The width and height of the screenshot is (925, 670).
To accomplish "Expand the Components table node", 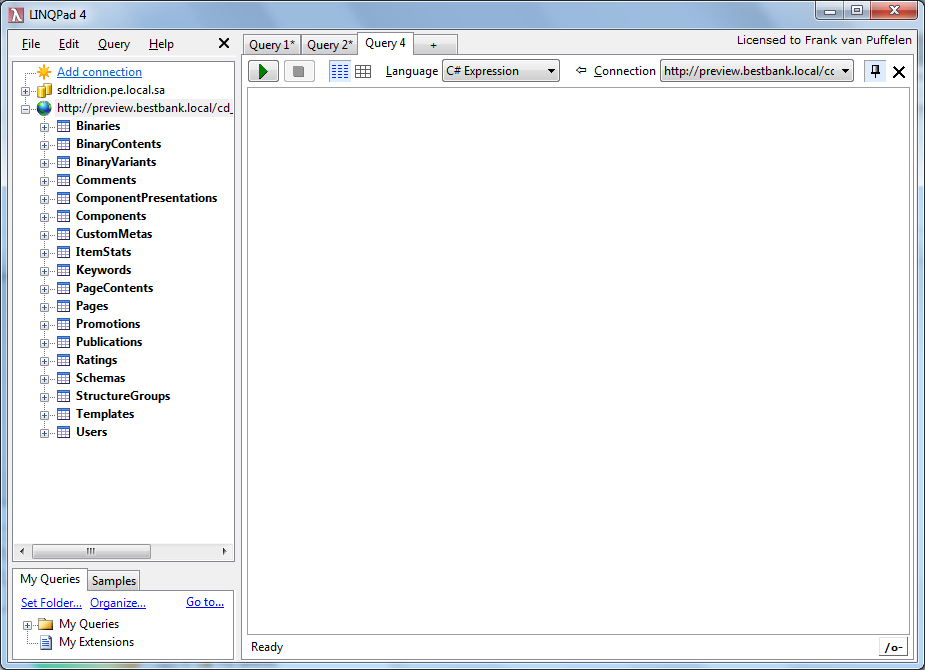I will pos(44,216).
